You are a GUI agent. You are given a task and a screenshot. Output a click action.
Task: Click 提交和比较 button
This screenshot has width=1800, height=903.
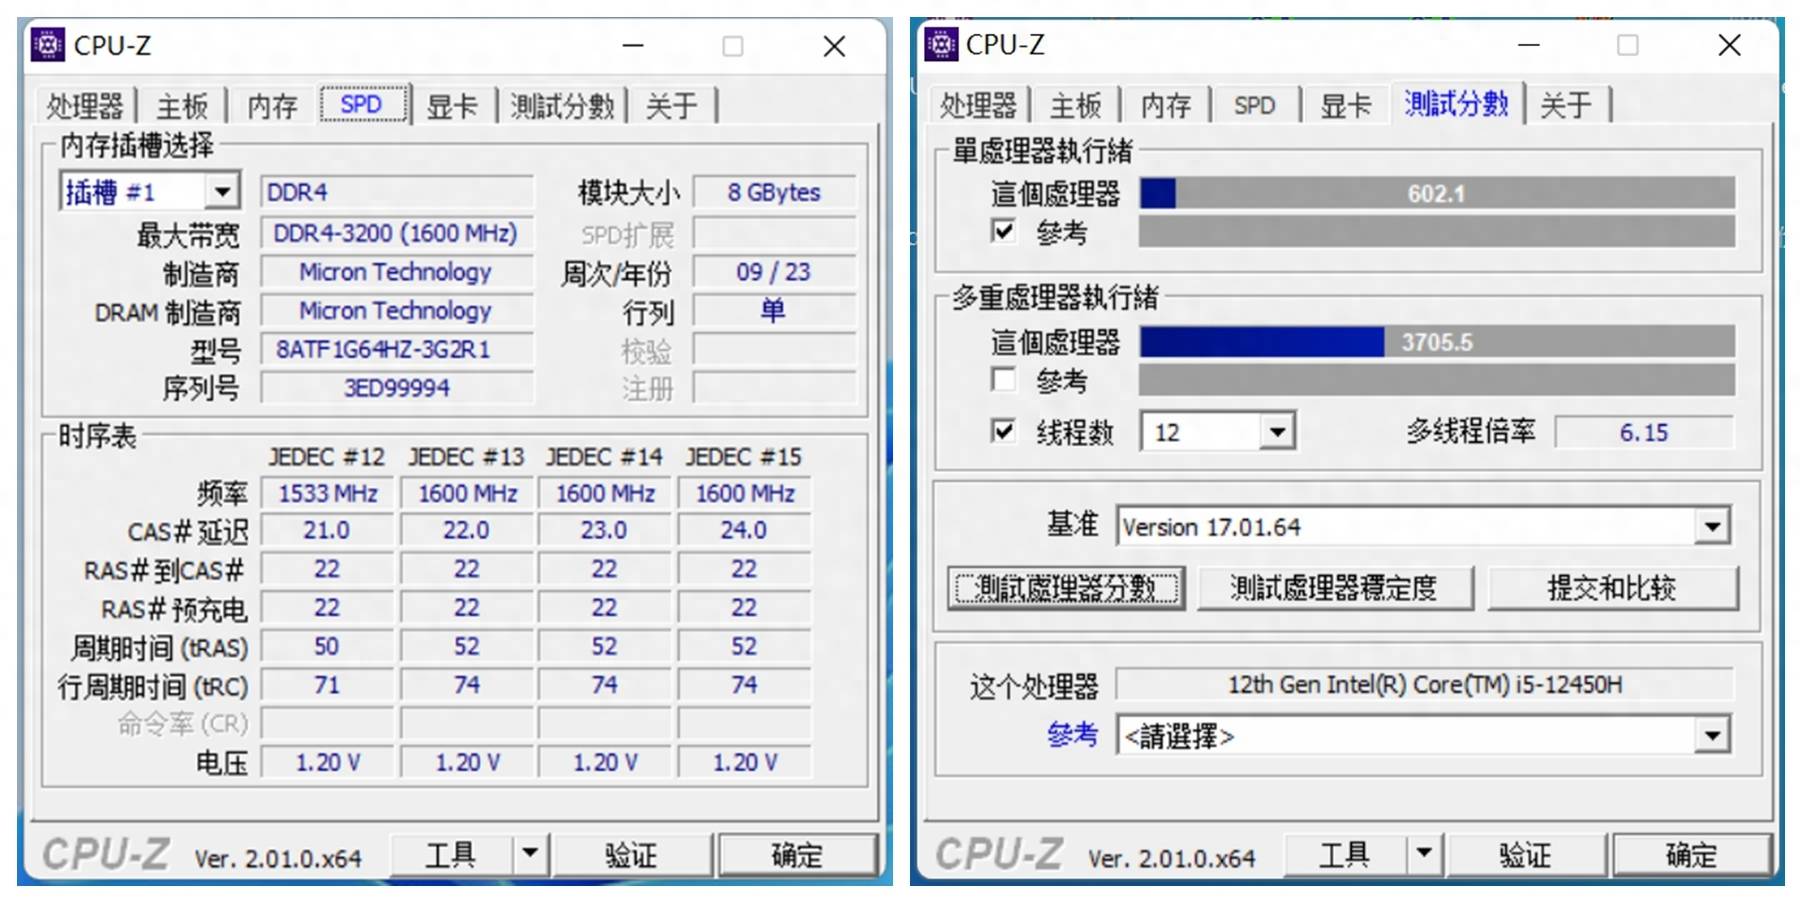[x=1612, y=588]
